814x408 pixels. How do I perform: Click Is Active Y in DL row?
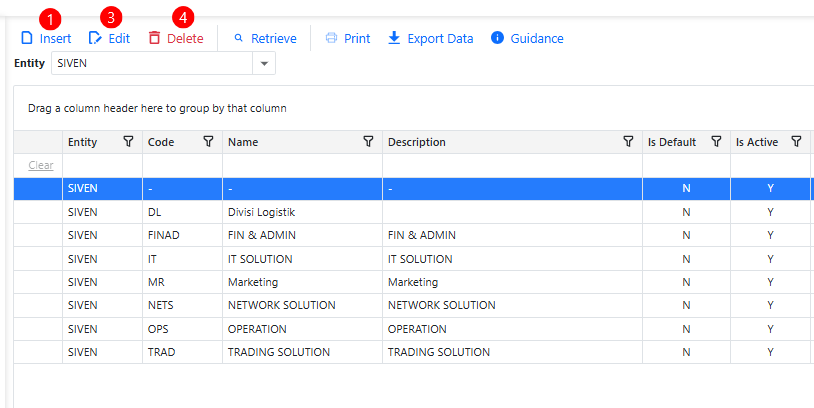click(771, 212)
